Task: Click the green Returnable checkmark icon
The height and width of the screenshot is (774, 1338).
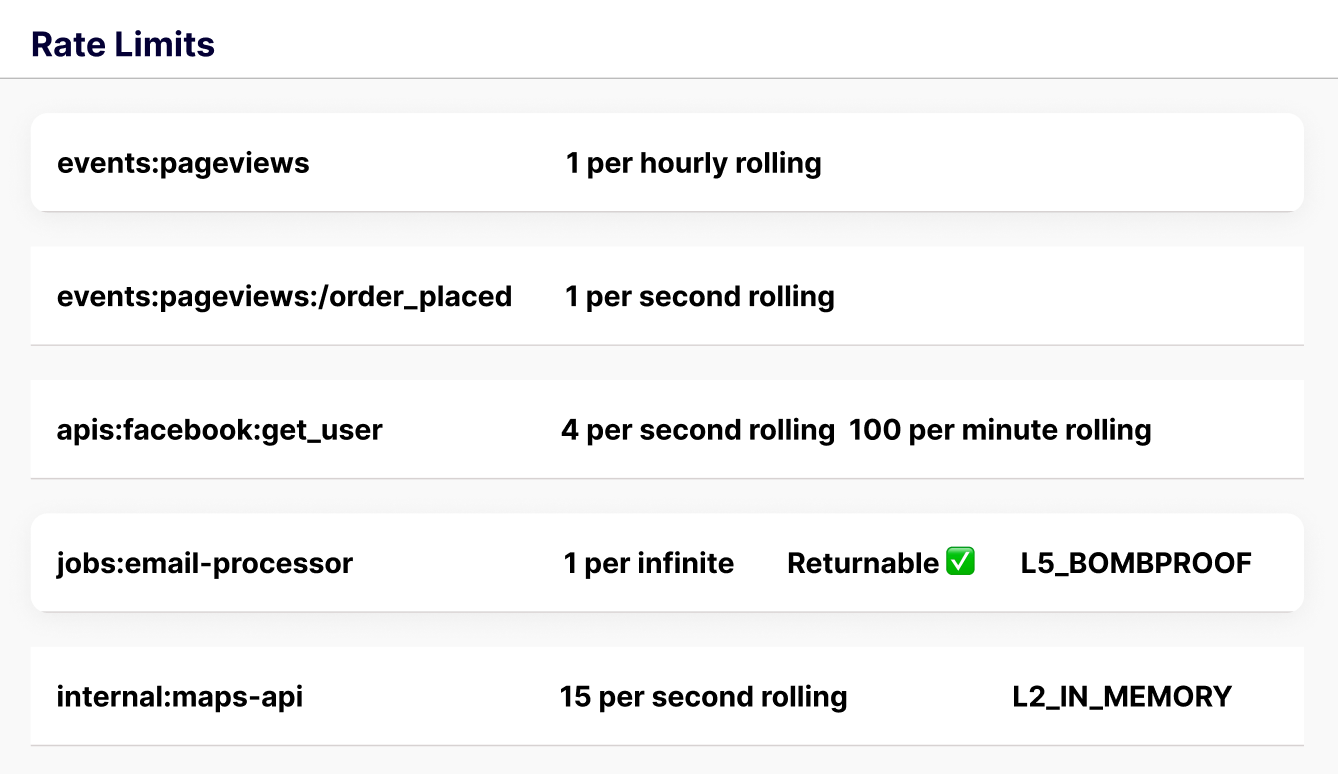Action: tap(960, 562)
